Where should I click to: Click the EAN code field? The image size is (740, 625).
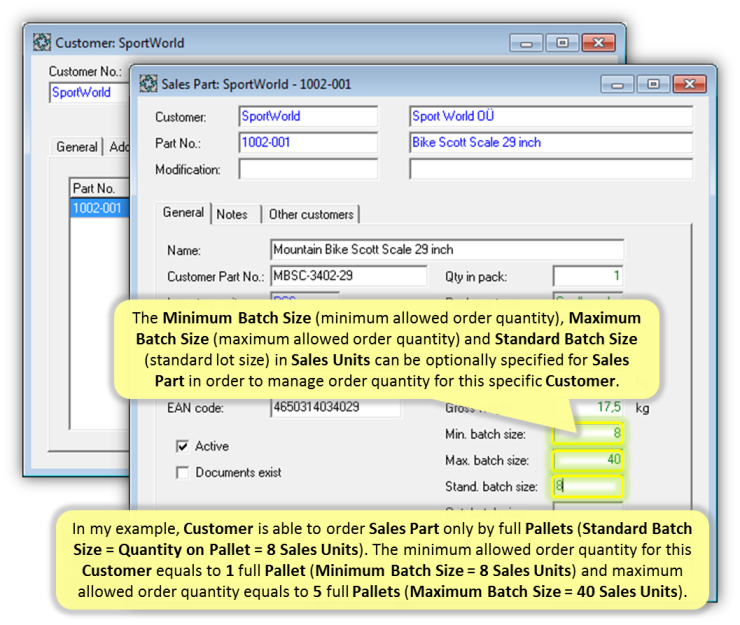click(x=336, y=407)
